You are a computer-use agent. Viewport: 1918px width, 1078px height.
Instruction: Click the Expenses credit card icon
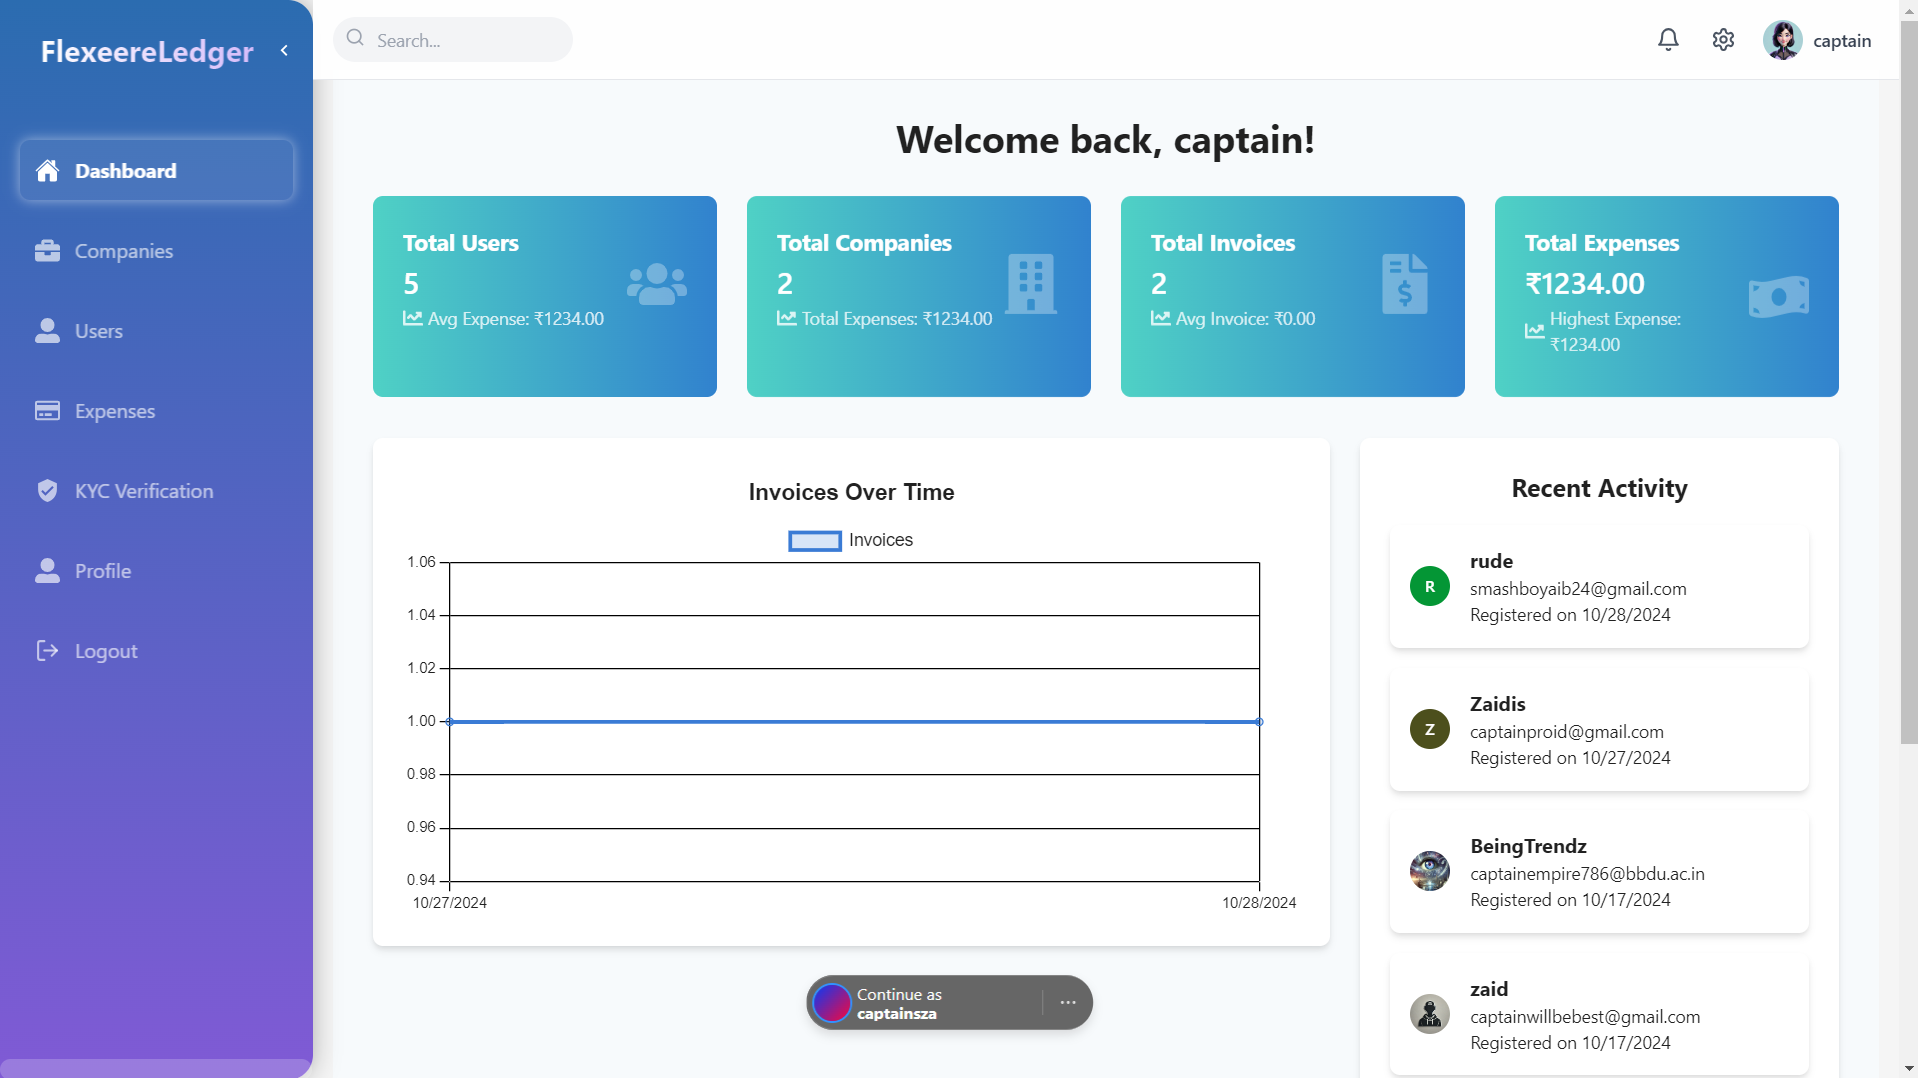click(47, 411)
